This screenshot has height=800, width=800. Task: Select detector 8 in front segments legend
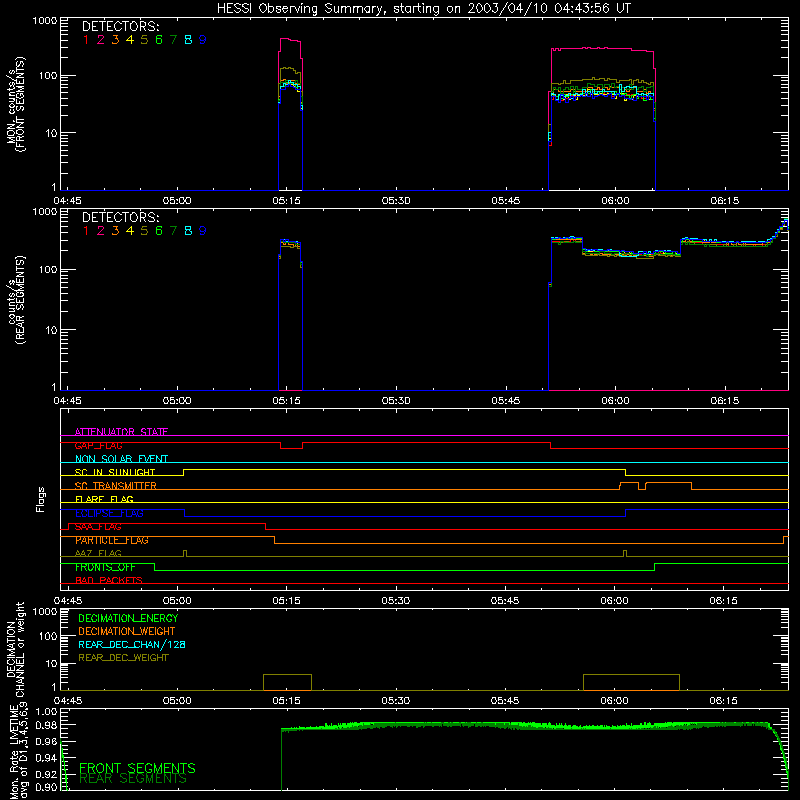[188, 40]
